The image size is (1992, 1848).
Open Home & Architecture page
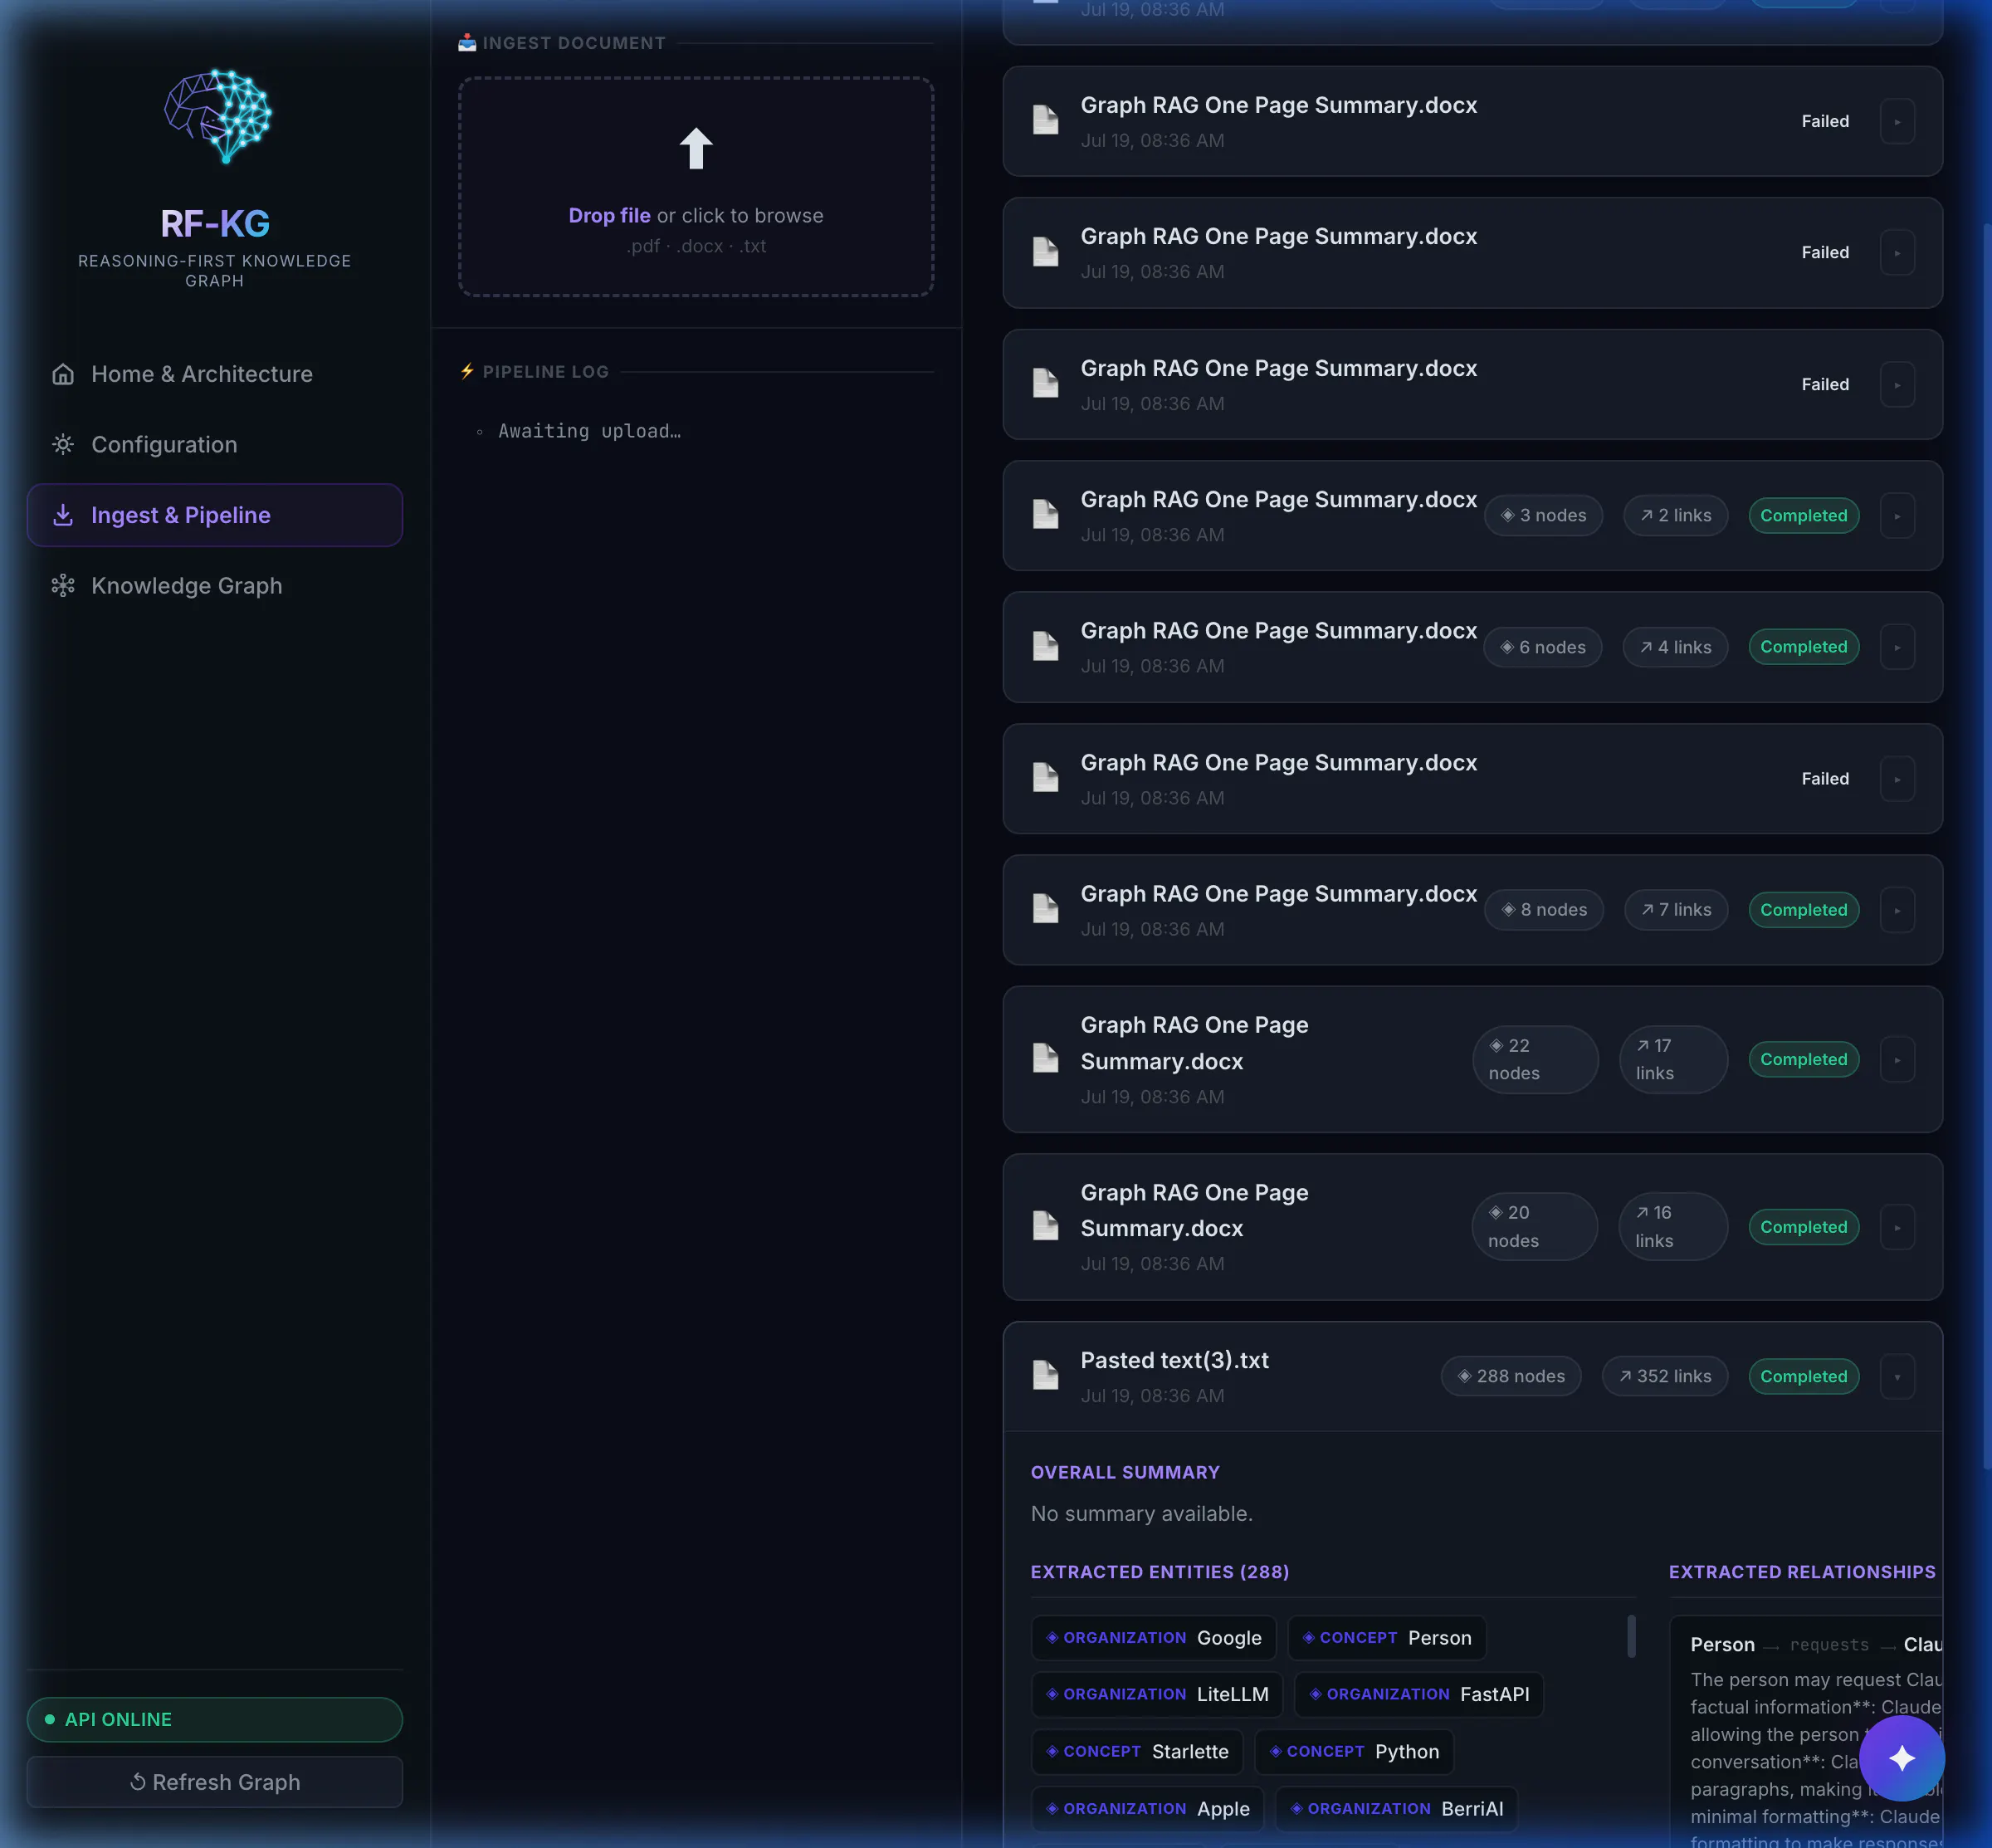tap(215, 374)
